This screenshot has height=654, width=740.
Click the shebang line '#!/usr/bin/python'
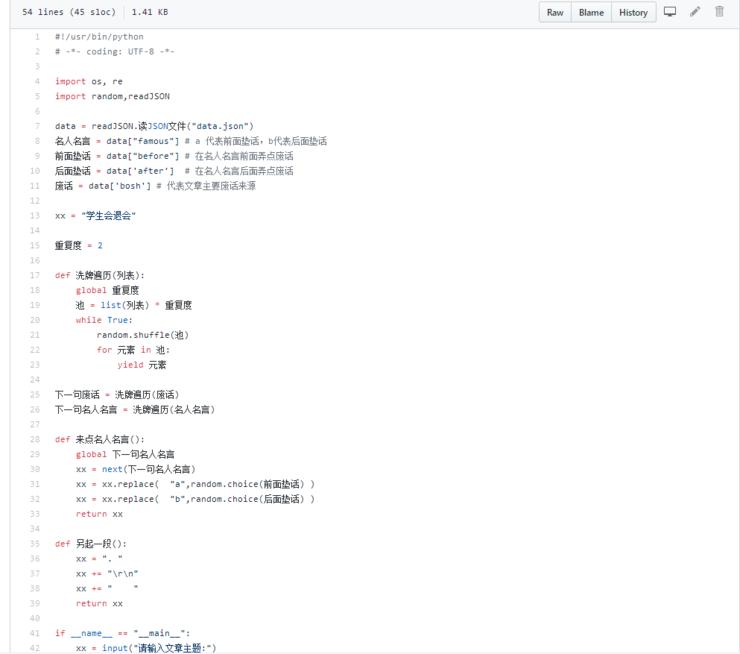pyautogui.click(x=99, y=37)
